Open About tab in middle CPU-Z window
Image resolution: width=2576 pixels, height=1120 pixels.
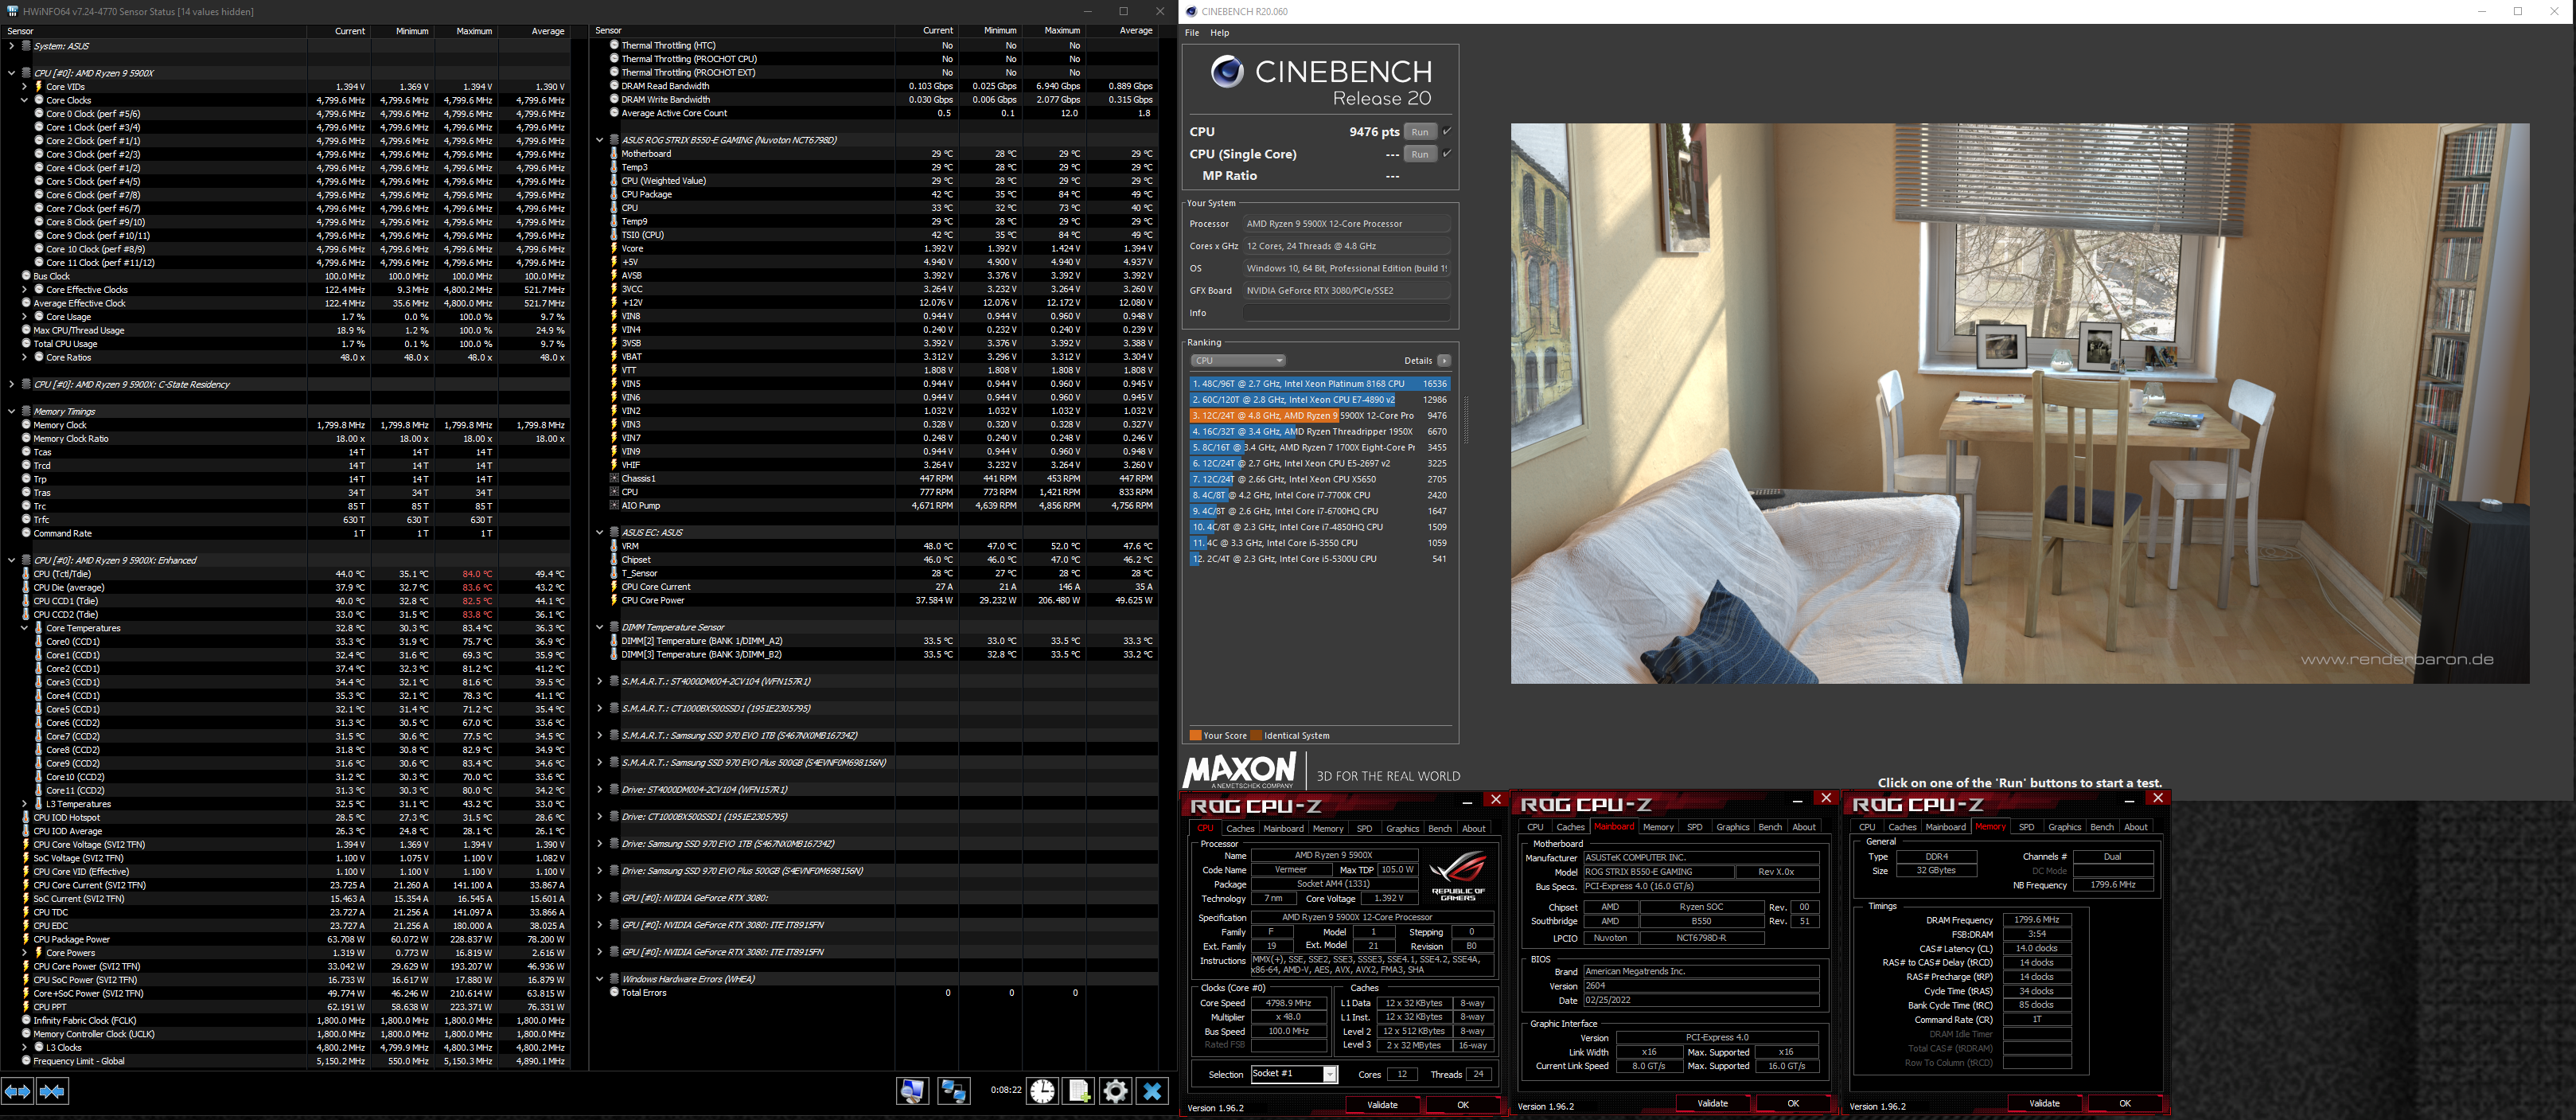tap(1804, 827)
